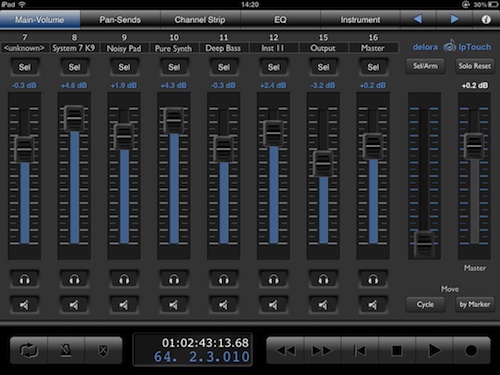This screenshot has height=375, width=500.
Task: Click the Deep Bass fader knob
Action: 224,149
